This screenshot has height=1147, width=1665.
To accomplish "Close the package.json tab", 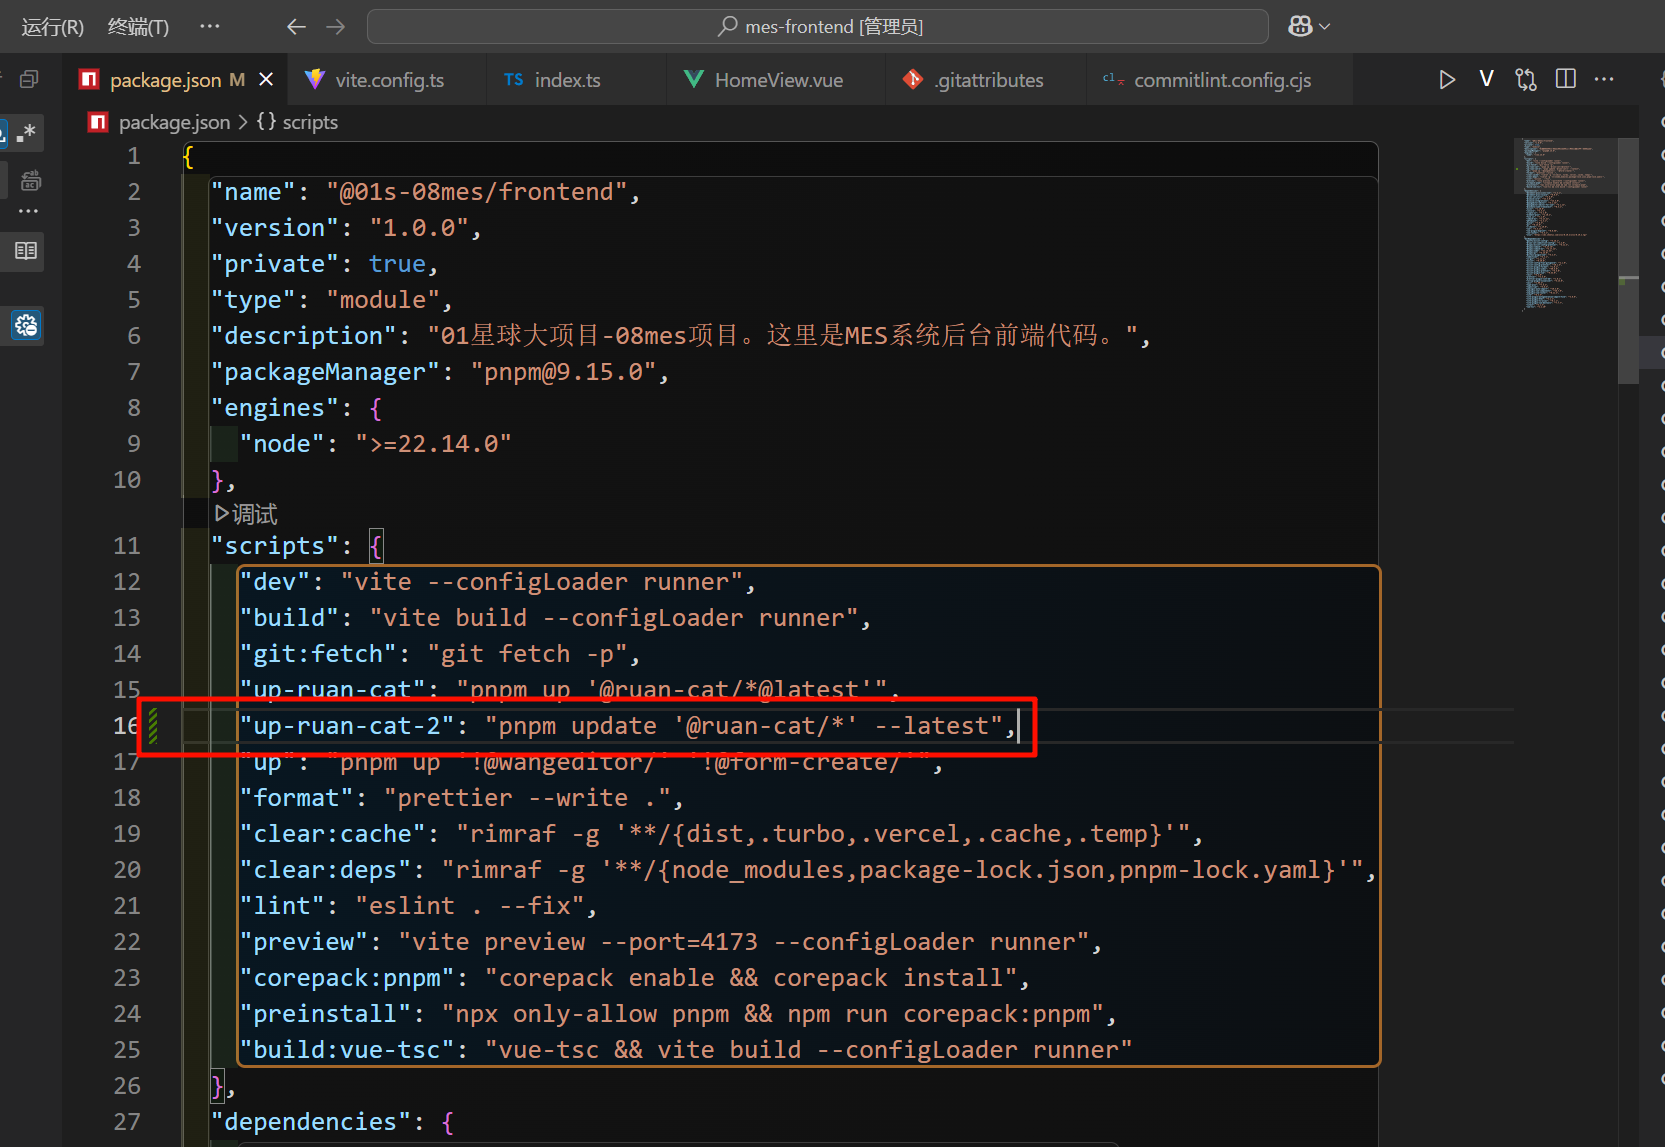I will pyautogui.click(x=266, y=79).
